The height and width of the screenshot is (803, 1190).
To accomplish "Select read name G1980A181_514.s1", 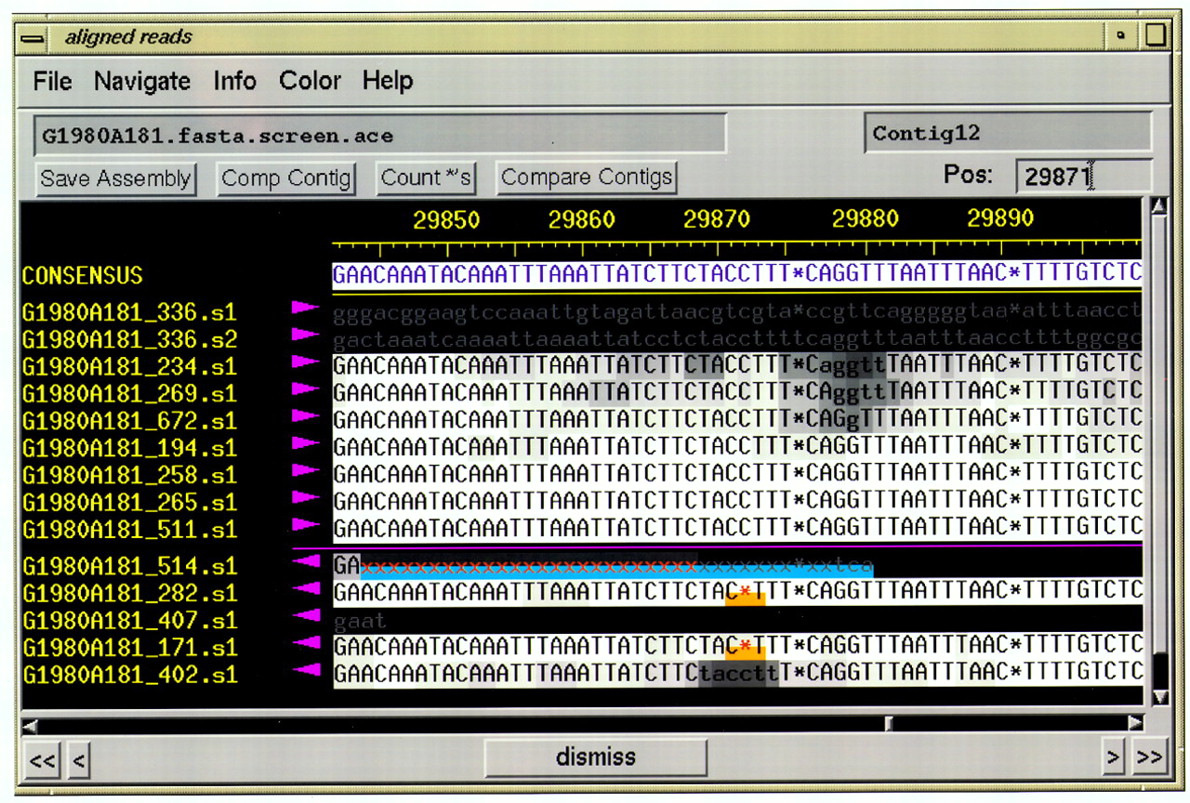I will coord(129,566).
